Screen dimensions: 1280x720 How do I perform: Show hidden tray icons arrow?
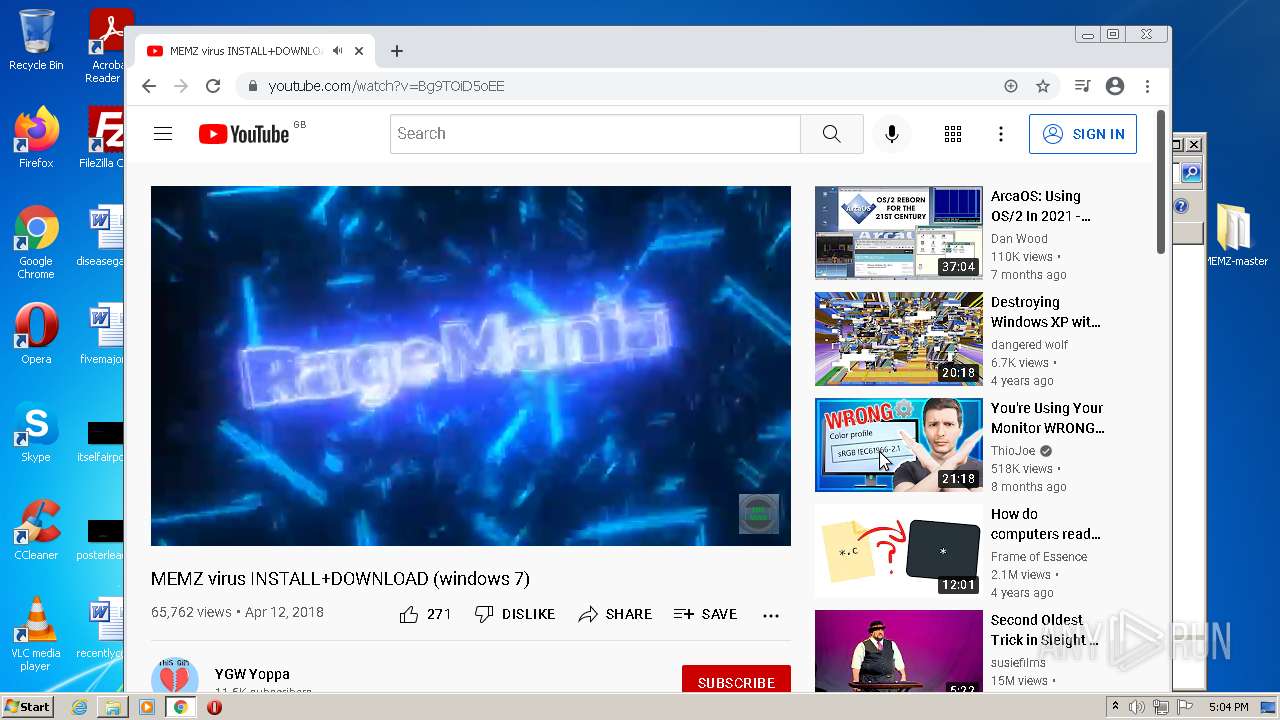[x=1116, y=707]
